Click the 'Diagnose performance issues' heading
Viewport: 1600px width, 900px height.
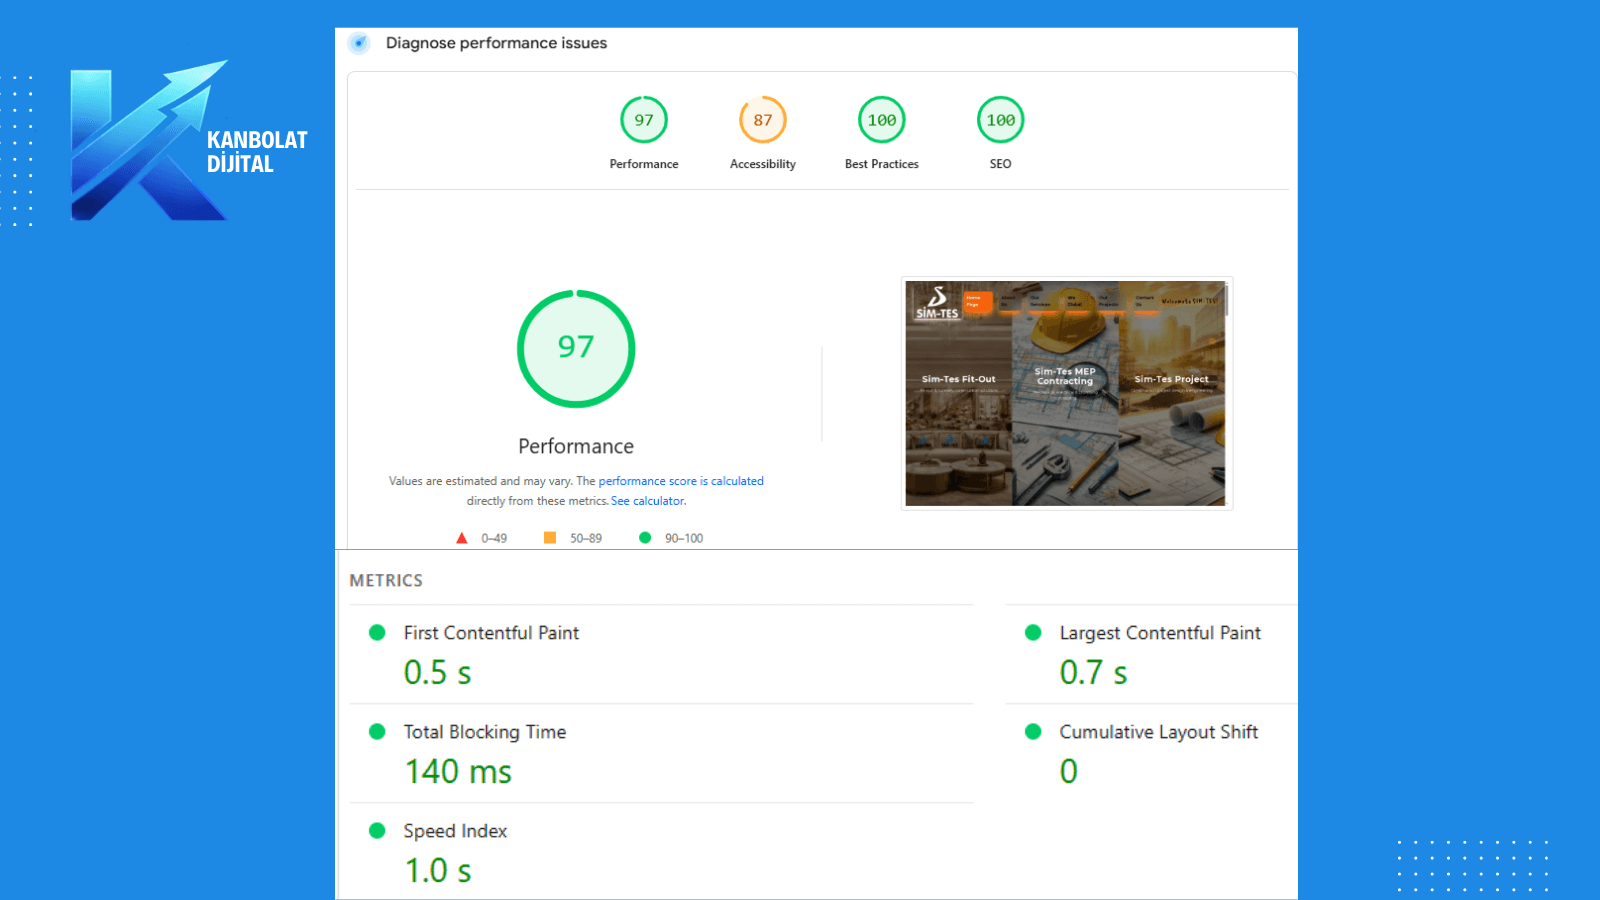pos(497,43)
